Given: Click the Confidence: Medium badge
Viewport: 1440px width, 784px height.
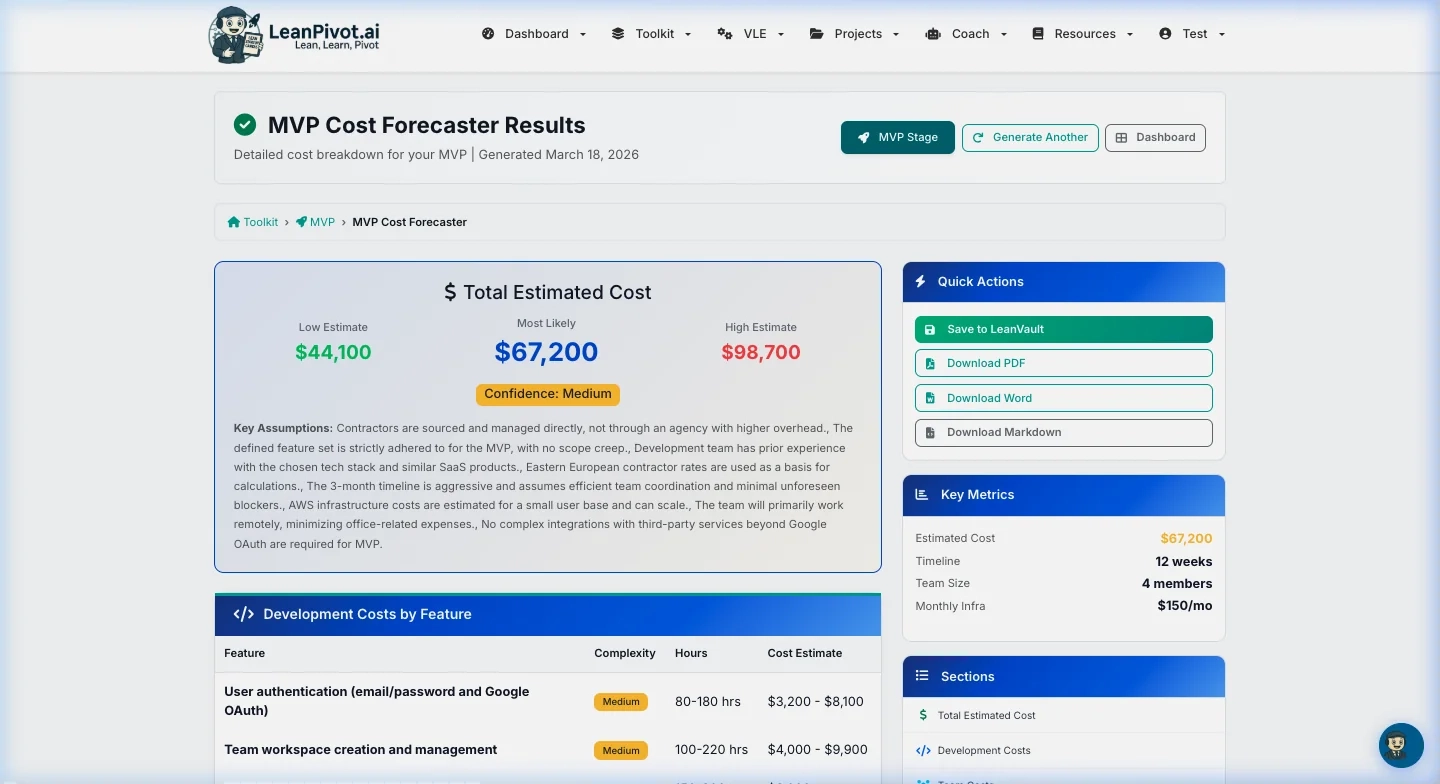Looking at the screenshot, I should click(x=547, y=394).
